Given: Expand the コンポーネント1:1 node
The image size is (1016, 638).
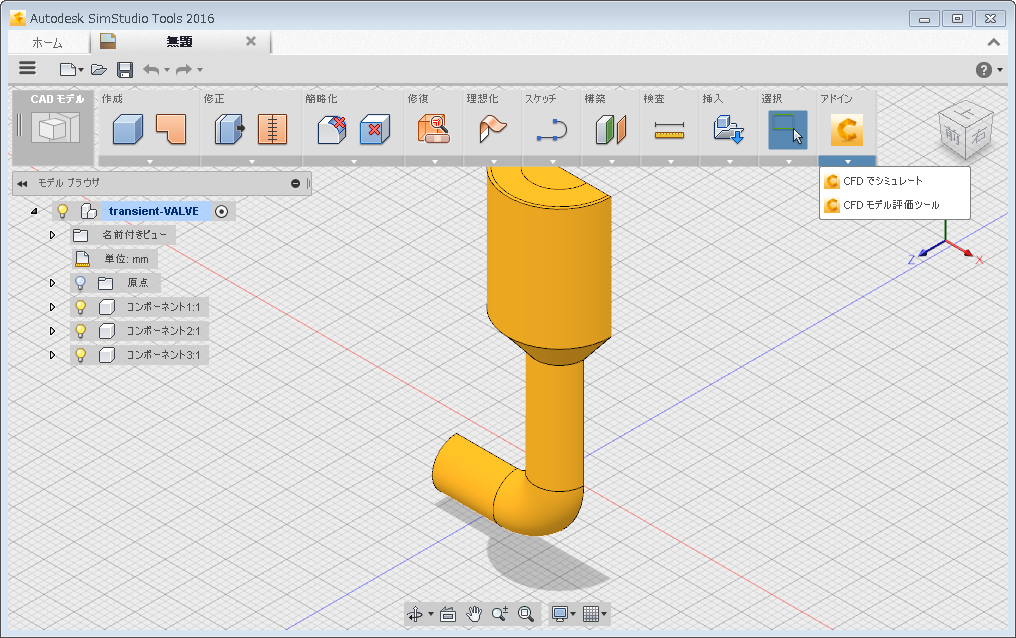Looking at the screenshot, I should (52, 307).
